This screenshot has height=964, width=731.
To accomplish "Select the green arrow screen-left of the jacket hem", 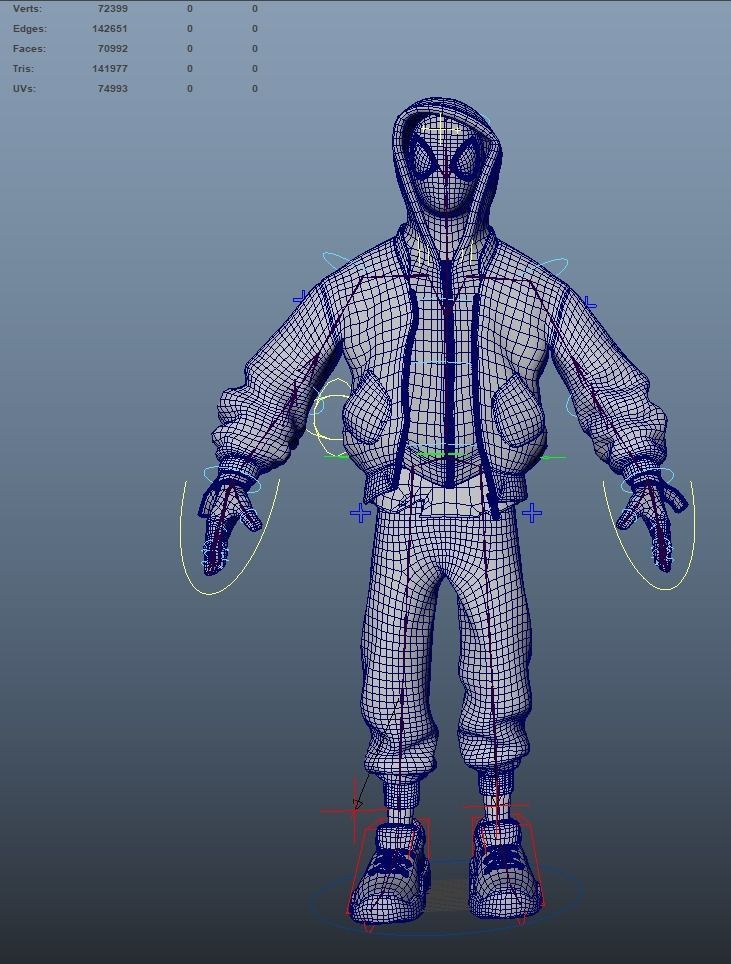I will pyautogui.click(x=336, y=456).
